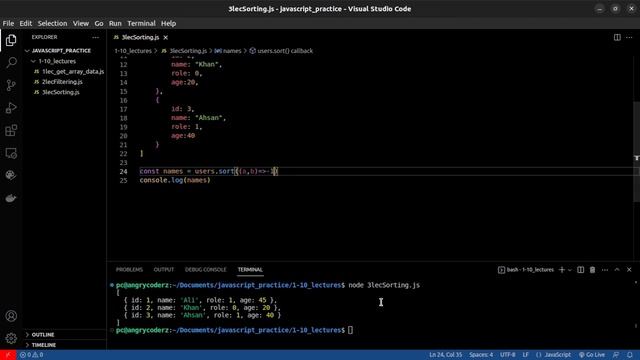Change end of line sequence LF
Image resolution: width=640 pixels, height=360 pixels.
pyautogui.click(x=525, y=355)
